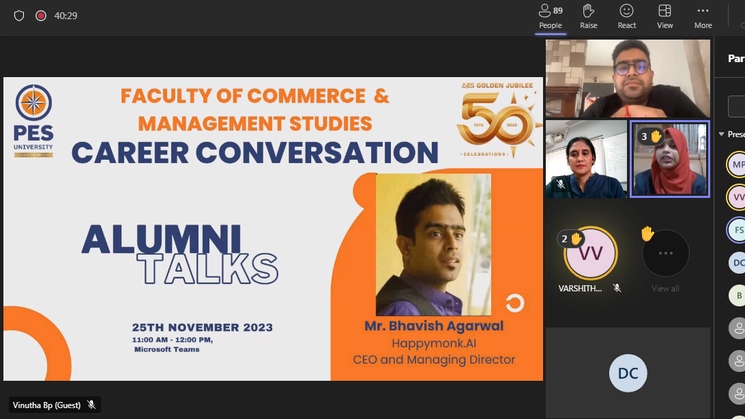The image size is (745, 419).
Task: Click the Vinutha Bp (Guest) name label
Action: (44, 405)
